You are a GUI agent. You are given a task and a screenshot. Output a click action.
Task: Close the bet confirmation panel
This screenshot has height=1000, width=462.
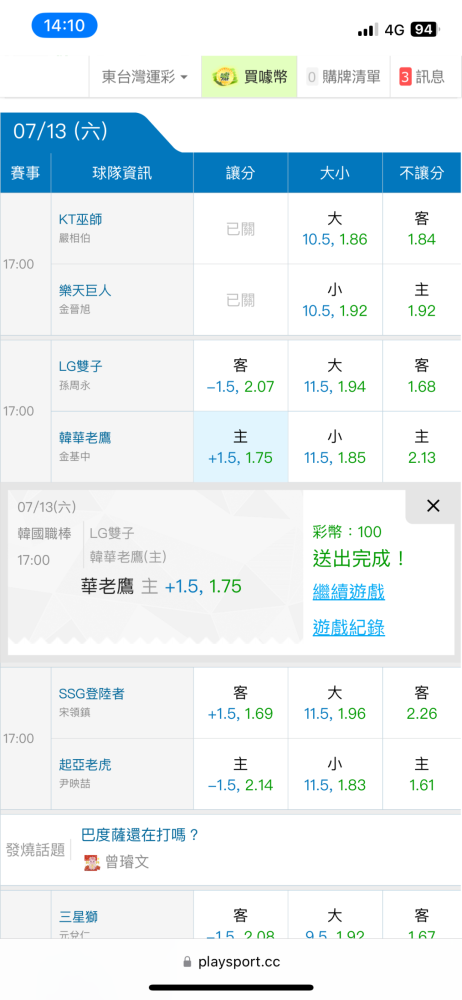tap(433, 506)
